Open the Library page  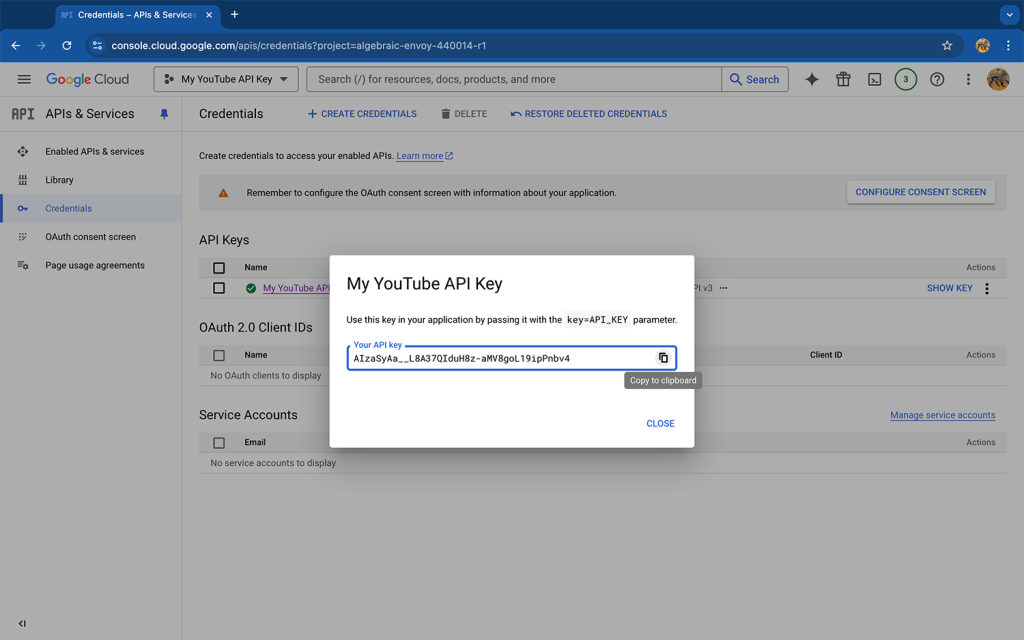point(59,180)
